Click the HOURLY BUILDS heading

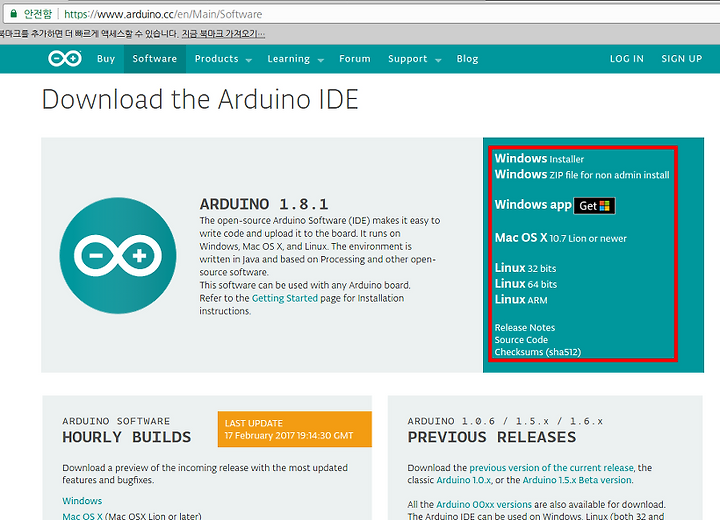coord(127,437)
